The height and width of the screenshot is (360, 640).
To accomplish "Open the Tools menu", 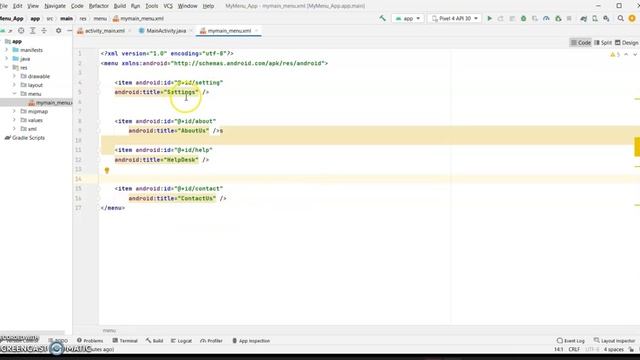I will [x=151, y=6].
